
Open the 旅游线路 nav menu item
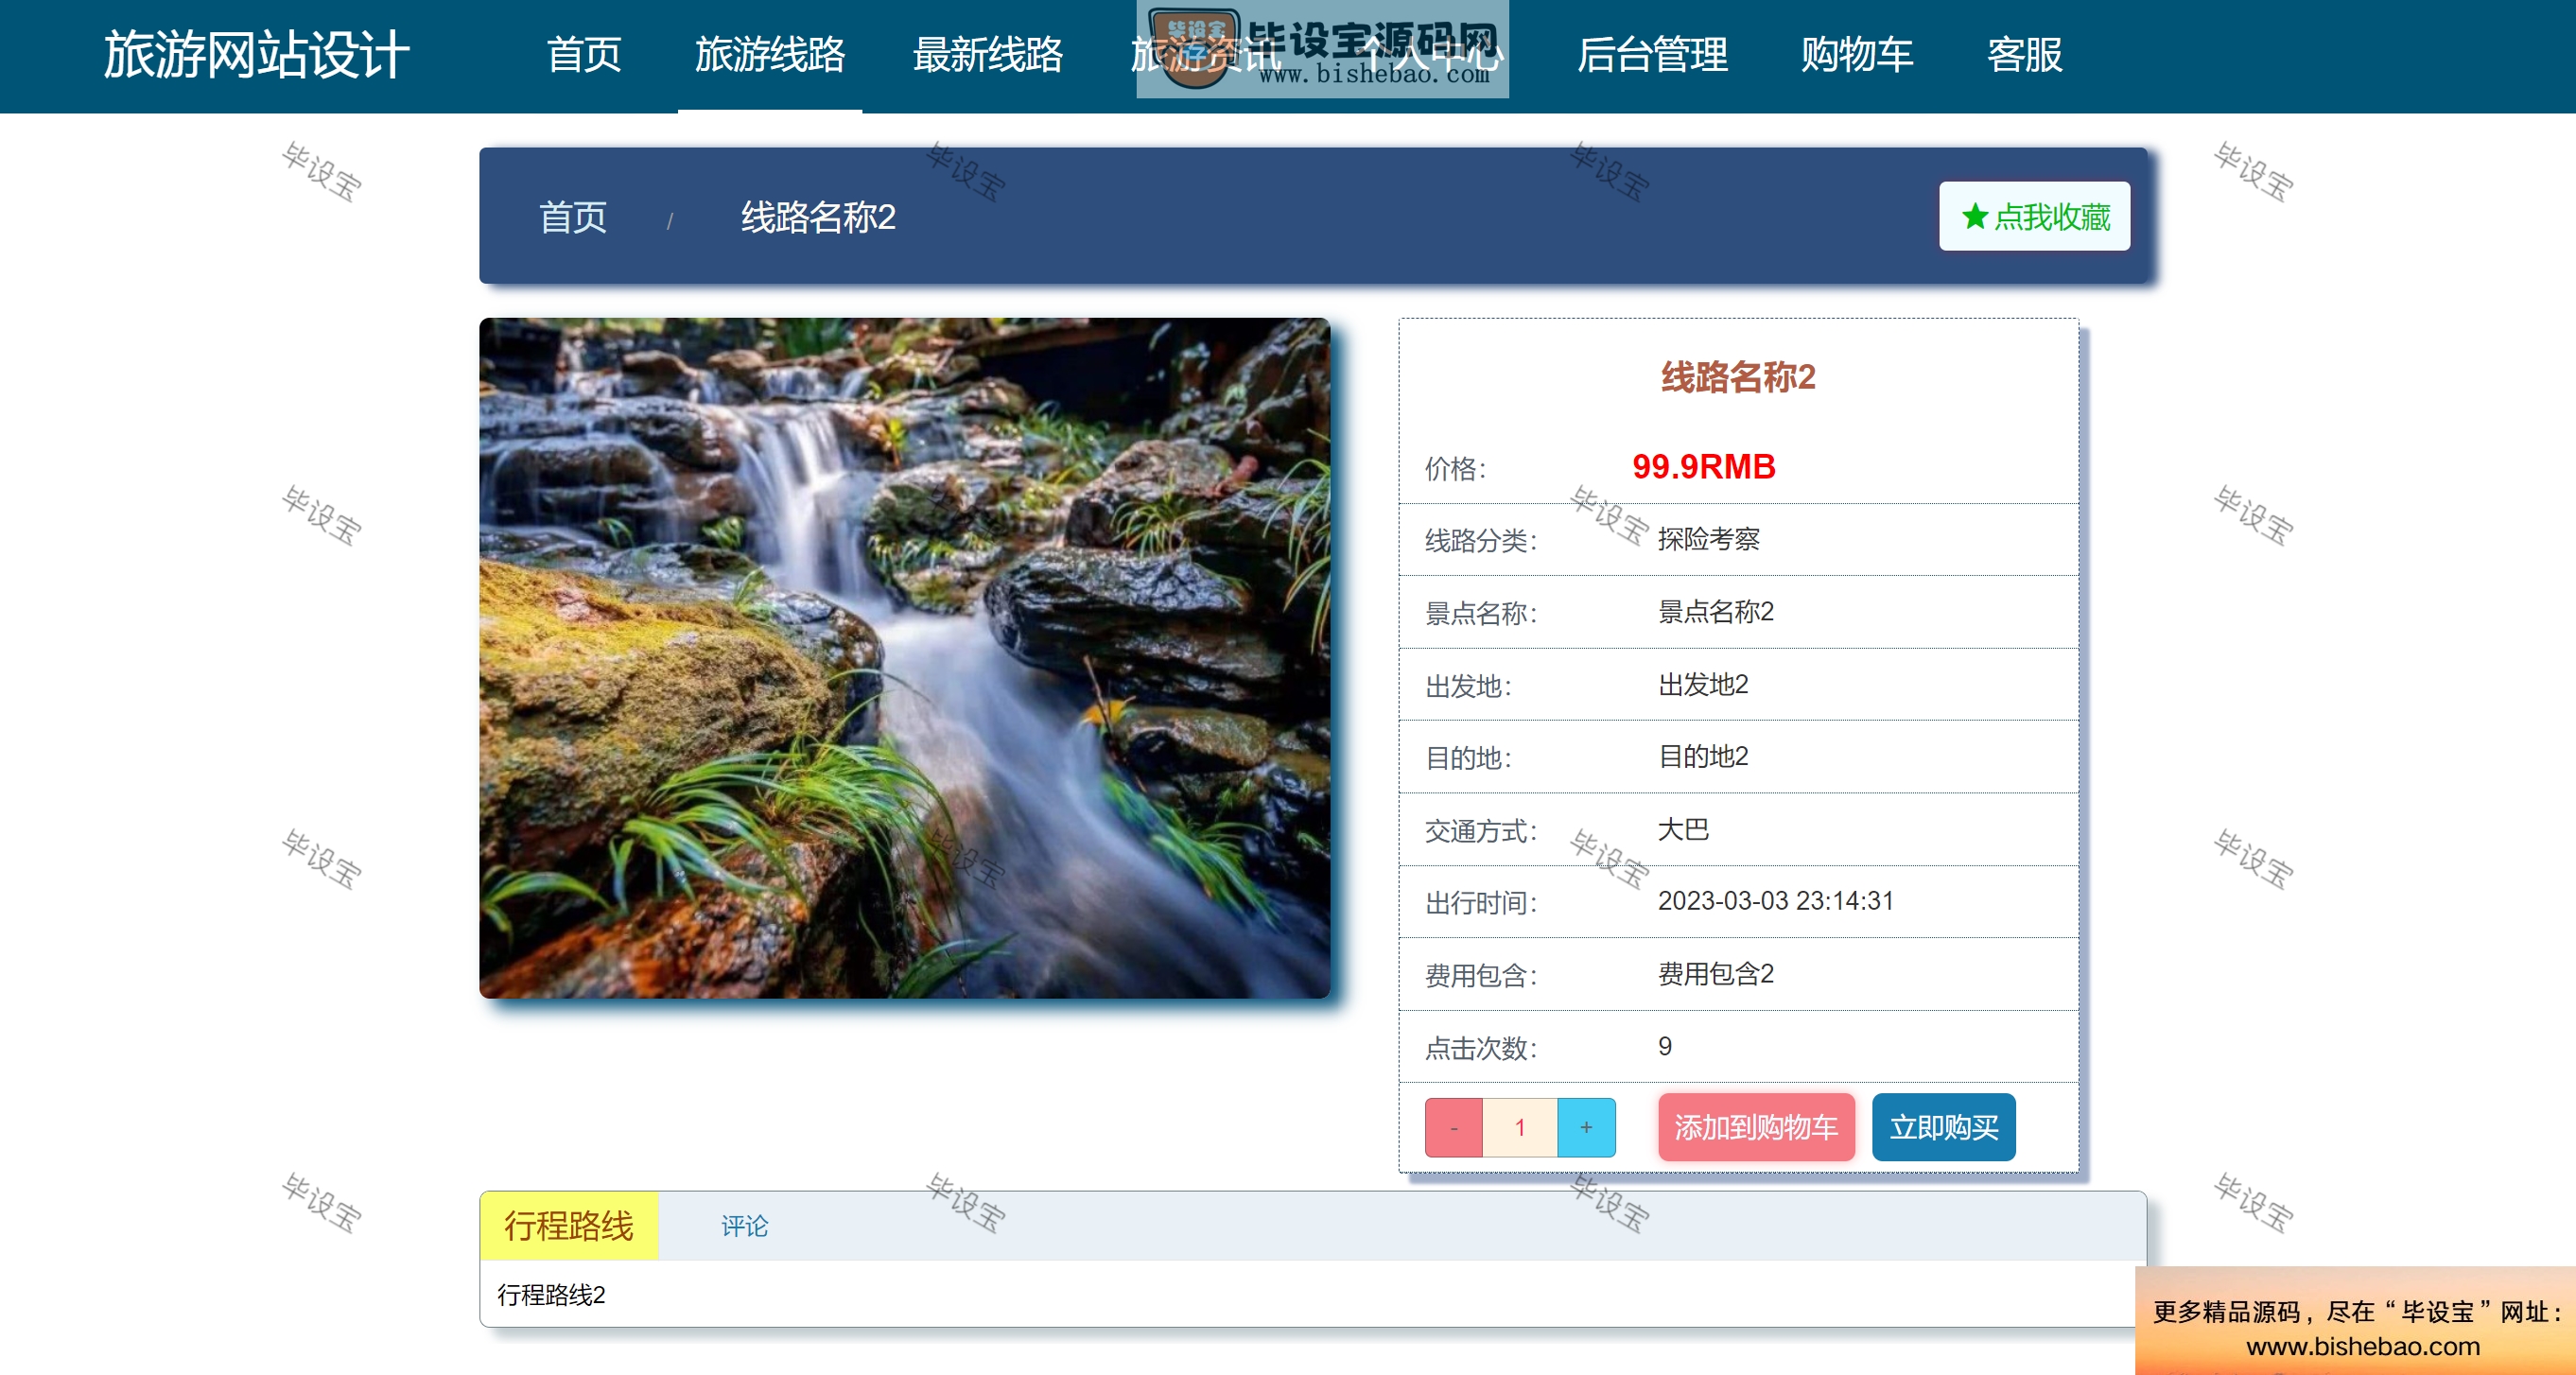point(770,55)
